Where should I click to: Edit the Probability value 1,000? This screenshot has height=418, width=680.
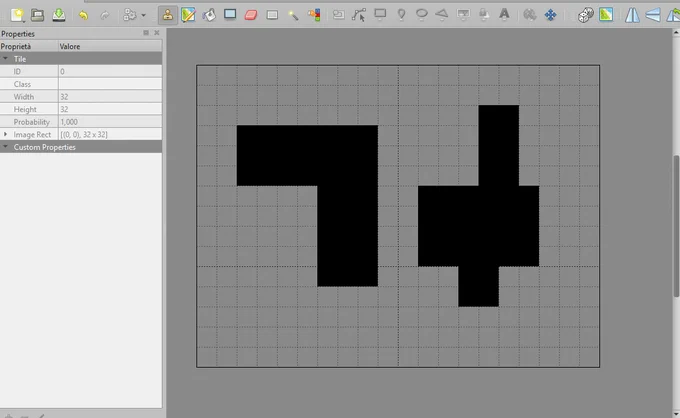[110, 122]
